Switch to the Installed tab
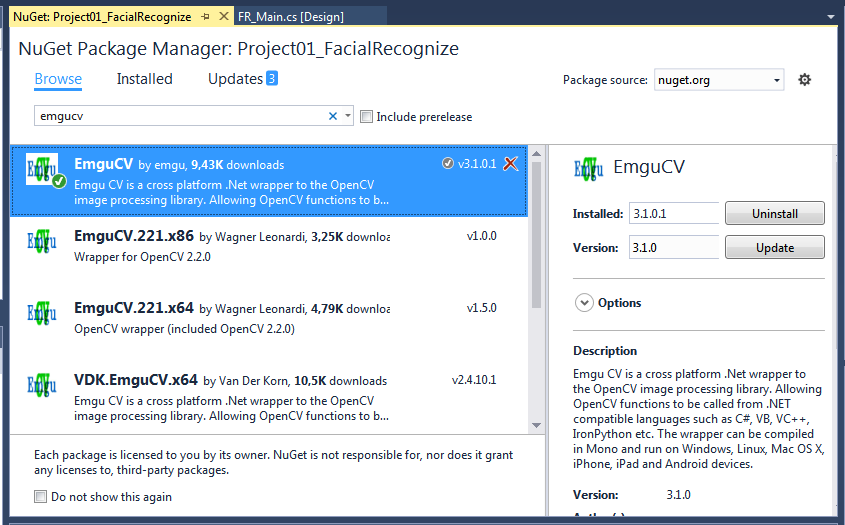845x525 pixels. pos(144,79)
